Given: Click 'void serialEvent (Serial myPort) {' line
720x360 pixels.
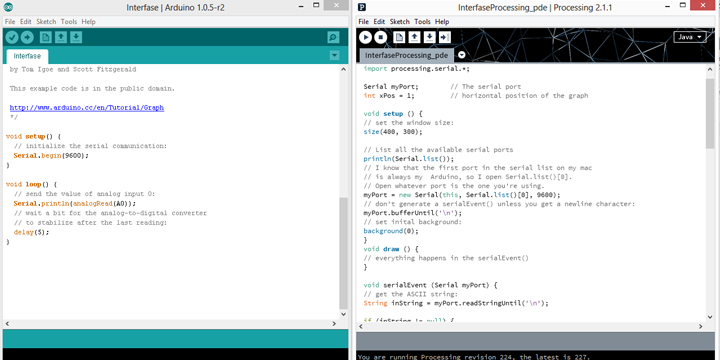Looking at the screenshot, I should [x=431, y=285].
